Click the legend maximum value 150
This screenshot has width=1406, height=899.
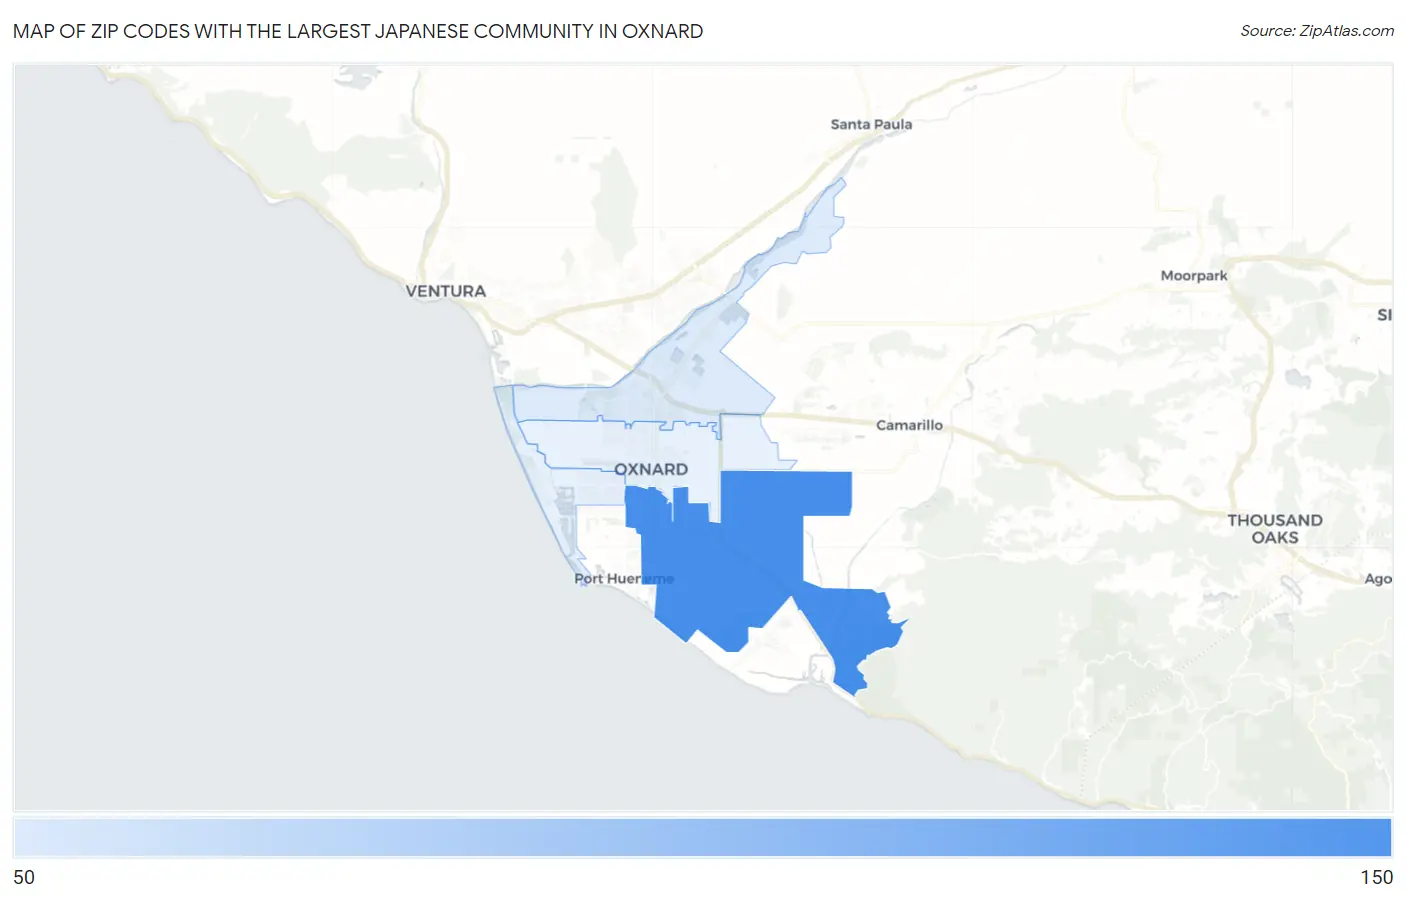coord(1376,877)
